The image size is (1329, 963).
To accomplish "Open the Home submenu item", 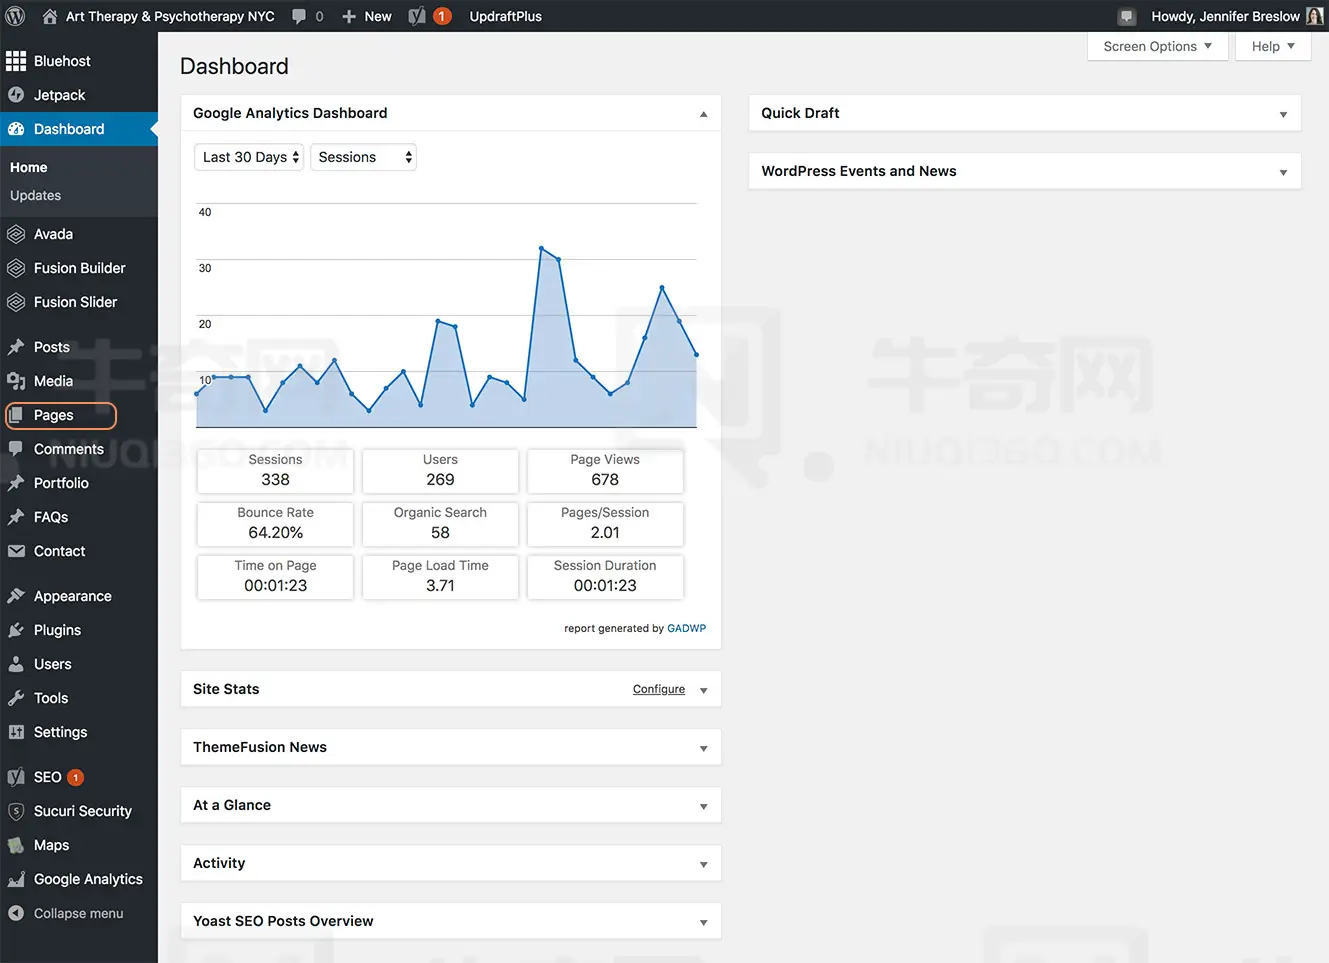I will [x=29, y=167].
